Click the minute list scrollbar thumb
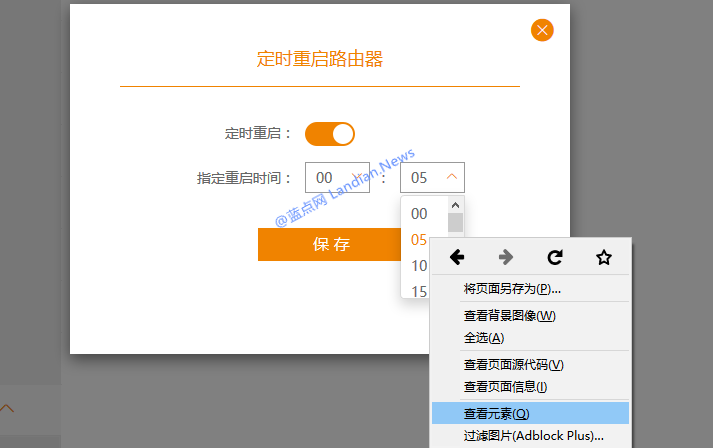The width and height of the screenshot is (713, 448). click(455, 223)
